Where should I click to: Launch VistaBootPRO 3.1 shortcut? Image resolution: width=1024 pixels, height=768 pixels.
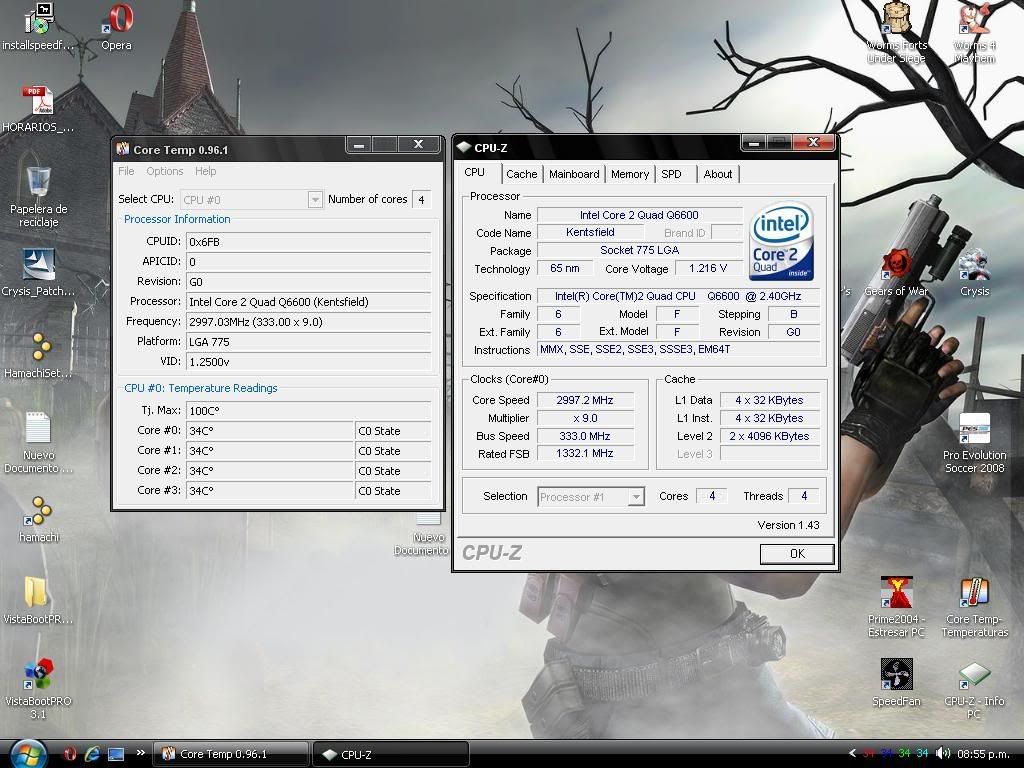tap(38, 689)
